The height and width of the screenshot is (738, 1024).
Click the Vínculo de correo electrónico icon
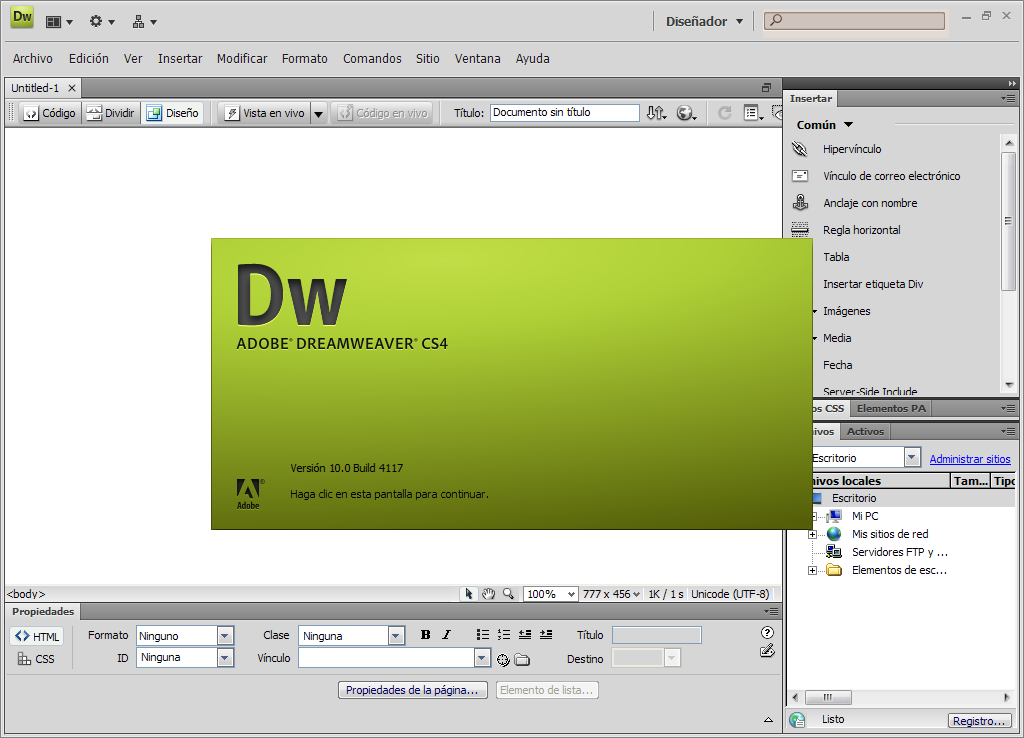(x=800, y=176)
